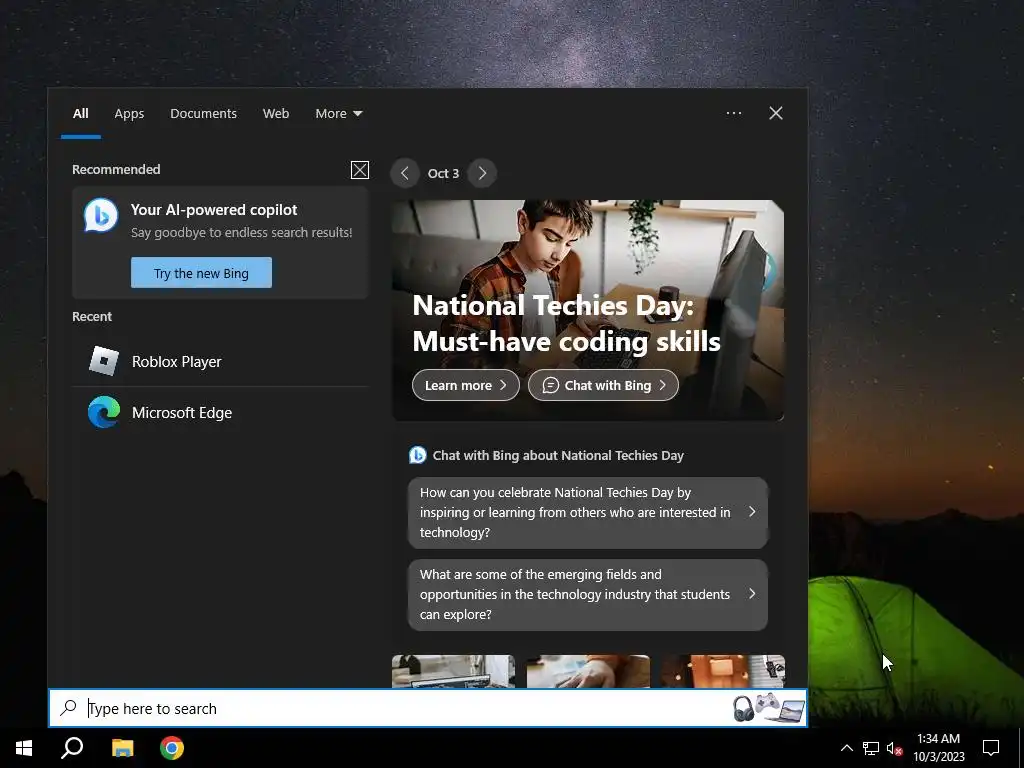Go to next day arrow
This screenshot has width=1024, height=768.
click(x=482, y=173)
